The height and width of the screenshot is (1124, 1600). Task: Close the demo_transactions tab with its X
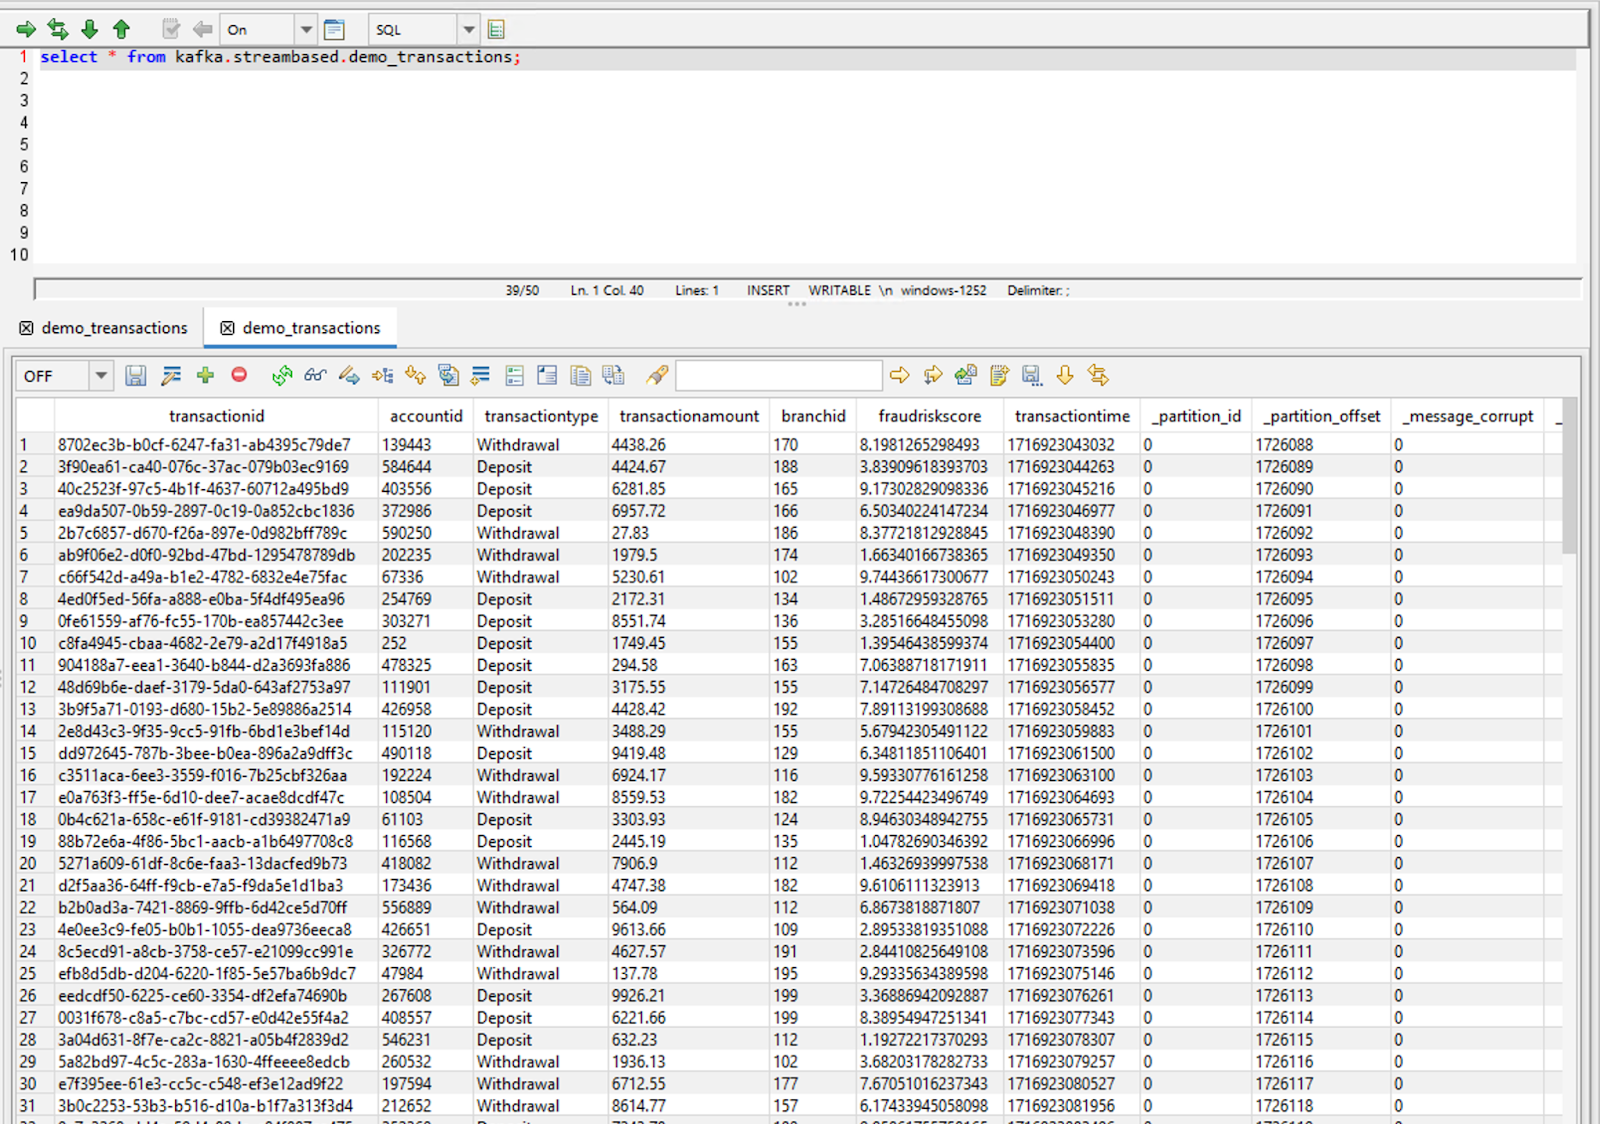(x=227, y=328)
